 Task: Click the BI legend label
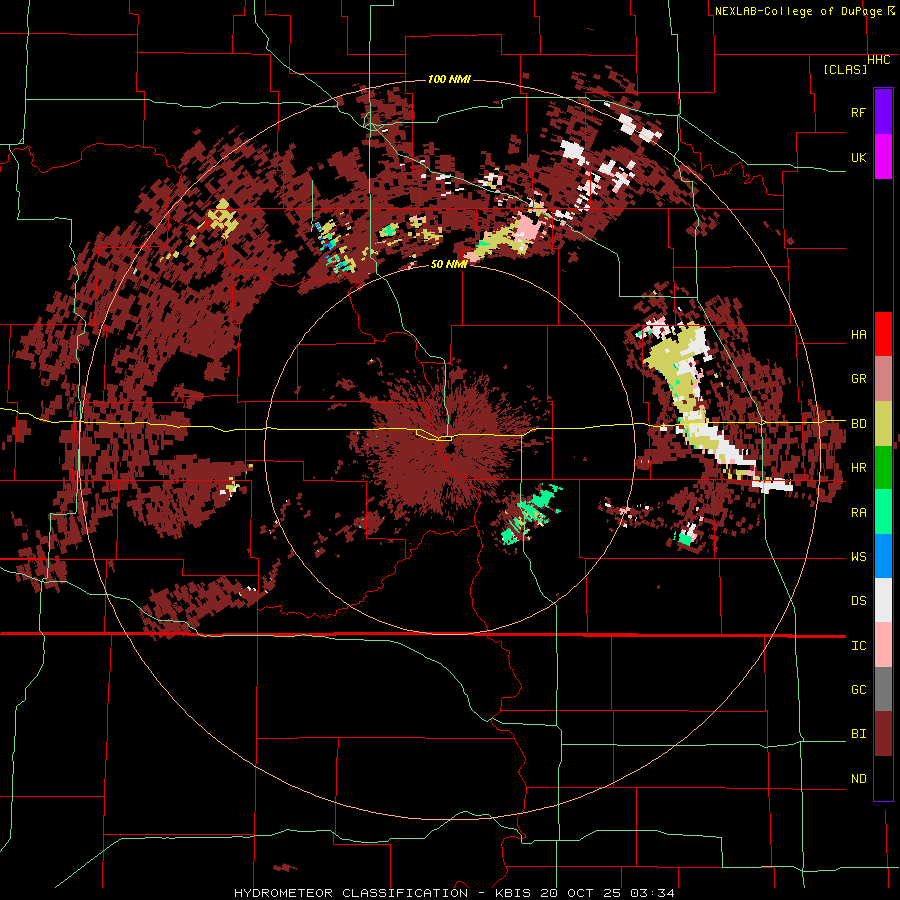point(858,734)
